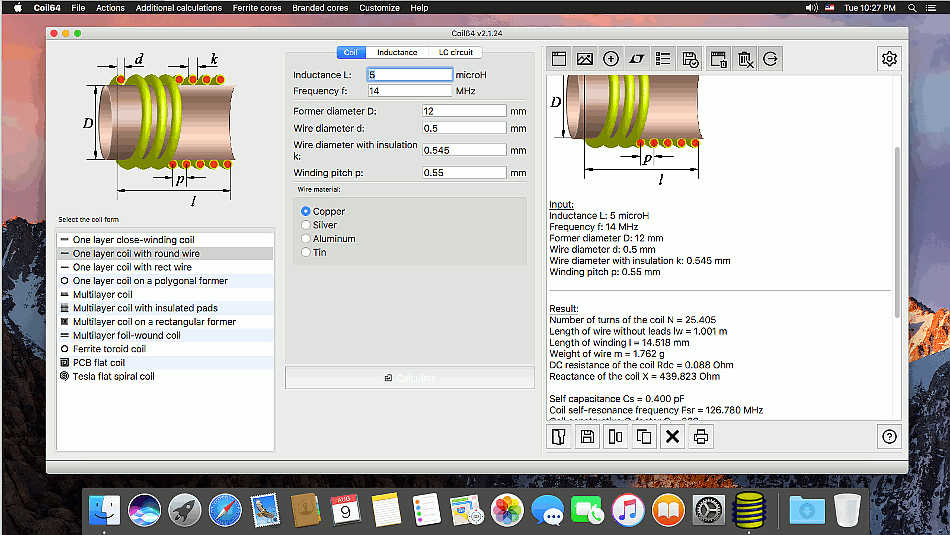Click the Calculate button

[410, 377]
